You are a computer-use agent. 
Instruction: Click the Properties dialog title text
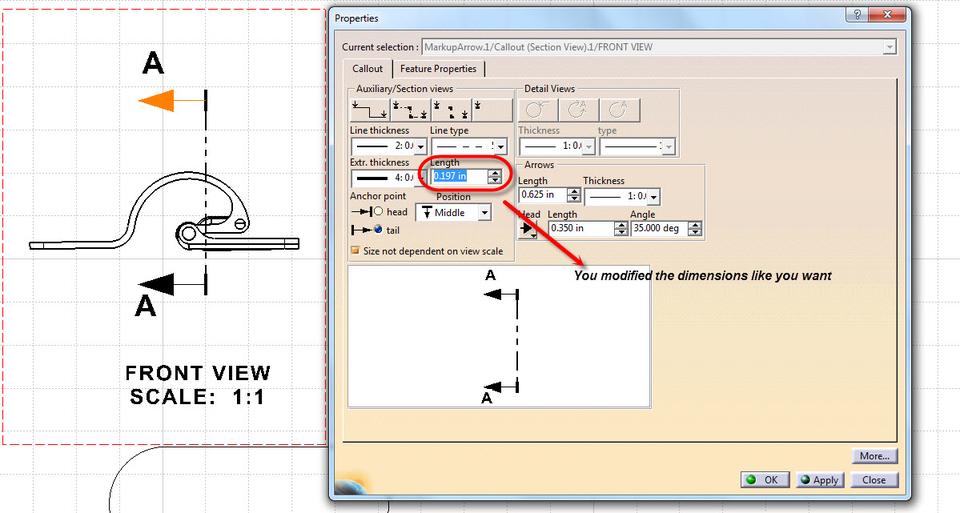click(x=356, y=18)
